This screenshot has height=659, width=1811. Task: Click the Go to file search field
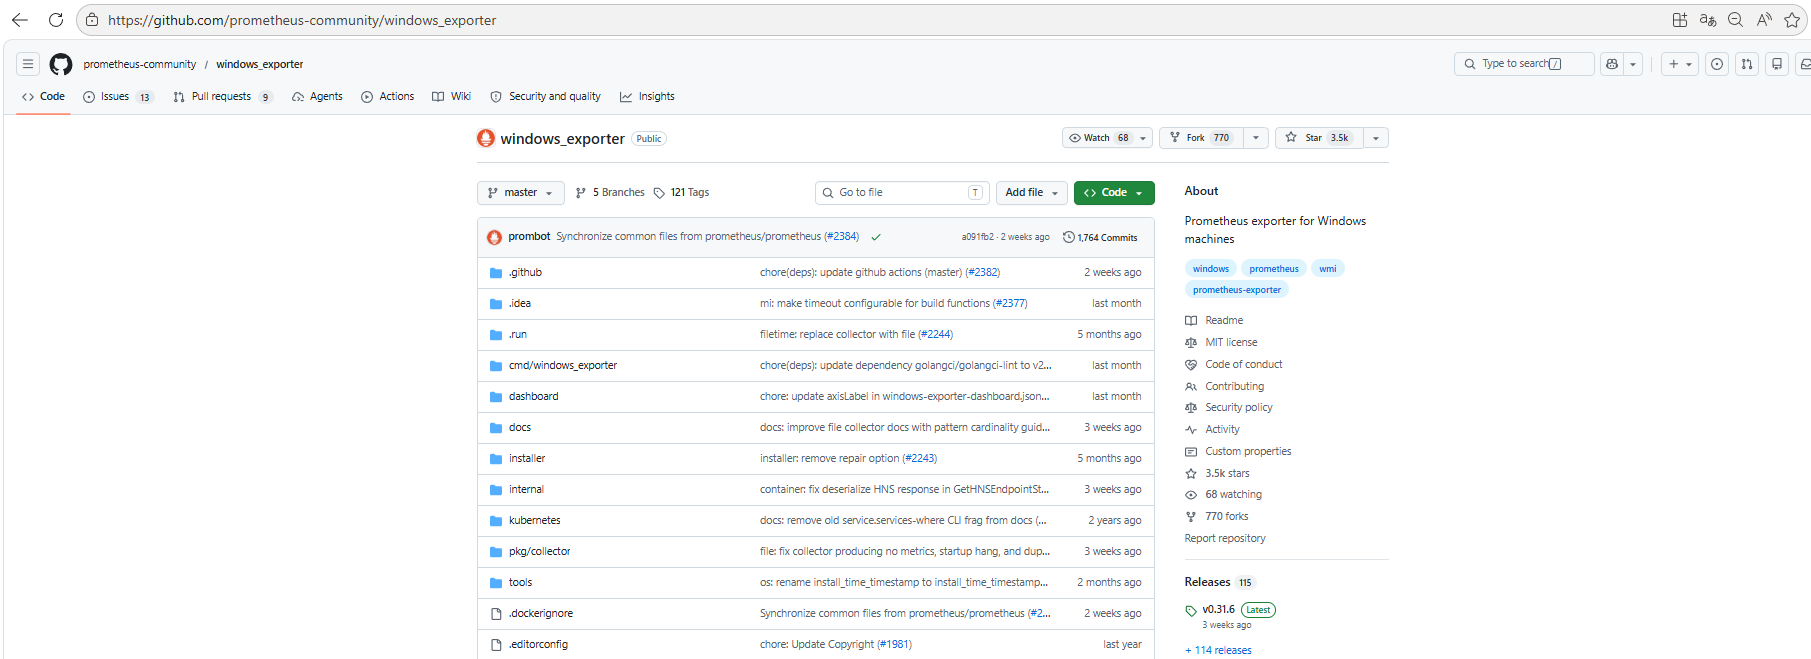click(x=902, y=193)
